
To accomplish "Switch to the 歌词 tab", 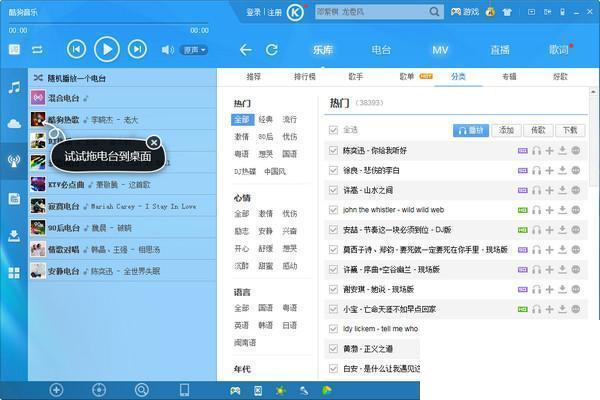I will tap(558, 50).
